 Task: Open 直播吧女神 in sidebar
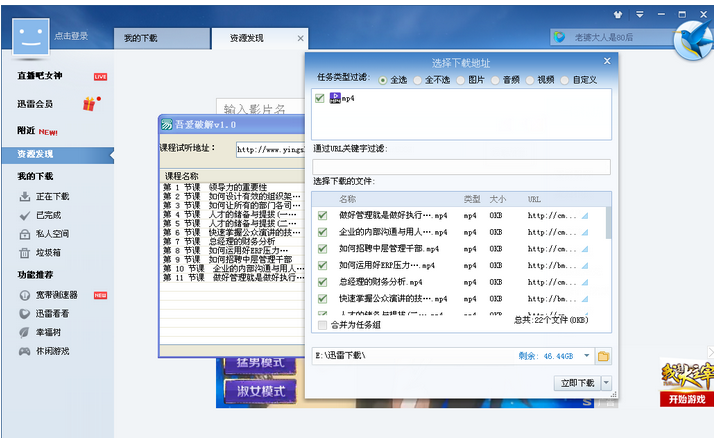click(x=40, y=76)
